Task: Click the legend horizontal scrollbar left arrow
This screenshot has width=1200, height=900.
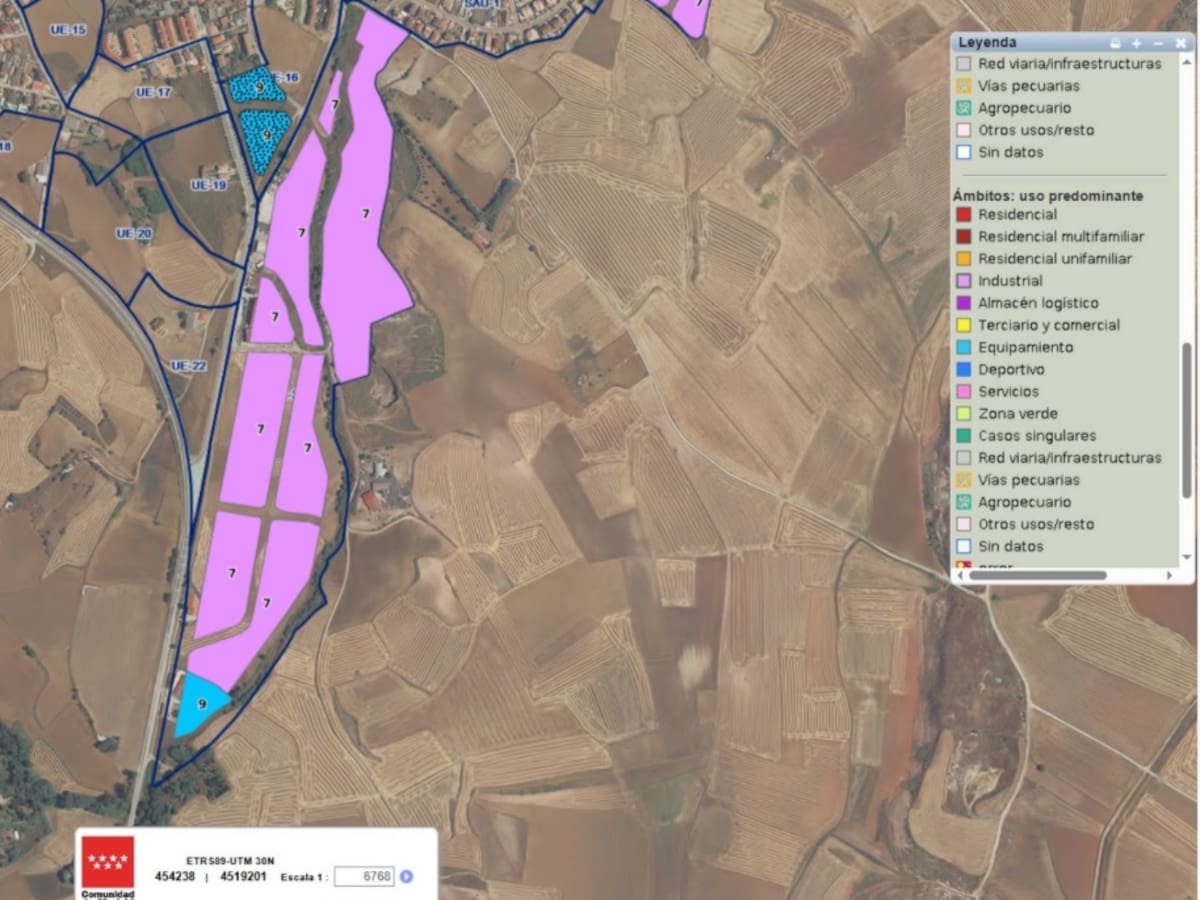Action: tap(961, 576)
